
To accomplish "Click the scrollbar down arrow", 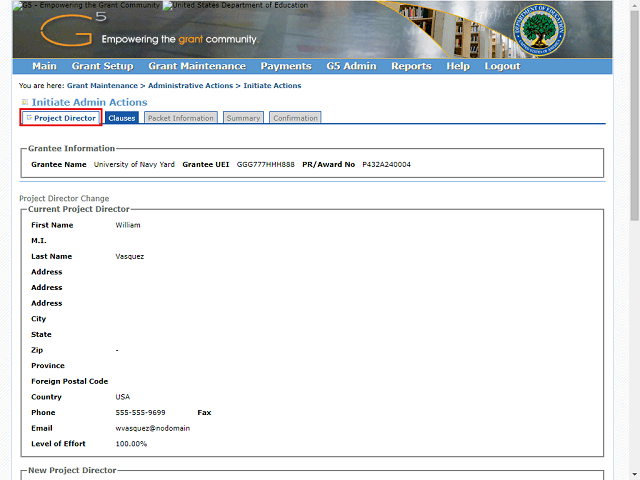I will tap(634, 476).
